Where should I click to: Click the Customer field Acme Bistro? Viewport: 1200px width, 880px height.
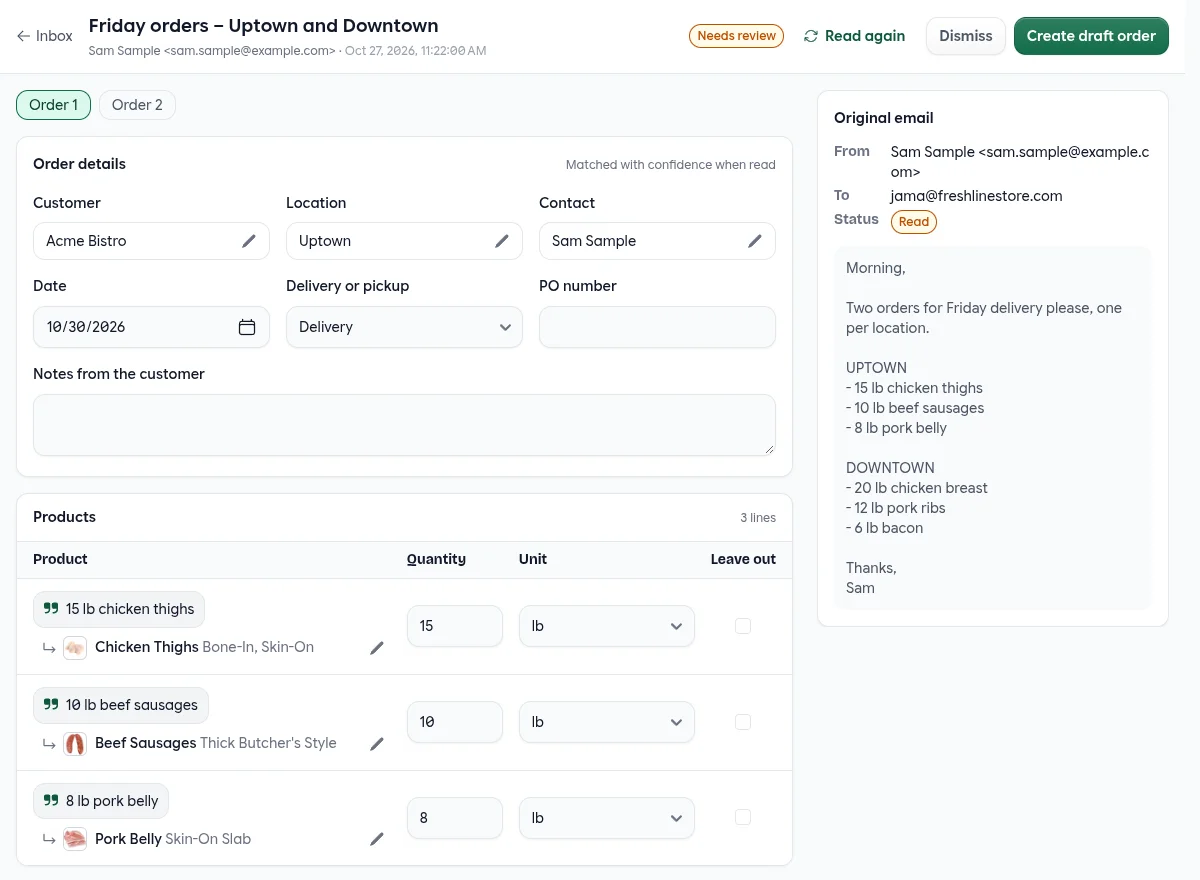[x=151, y=241]
